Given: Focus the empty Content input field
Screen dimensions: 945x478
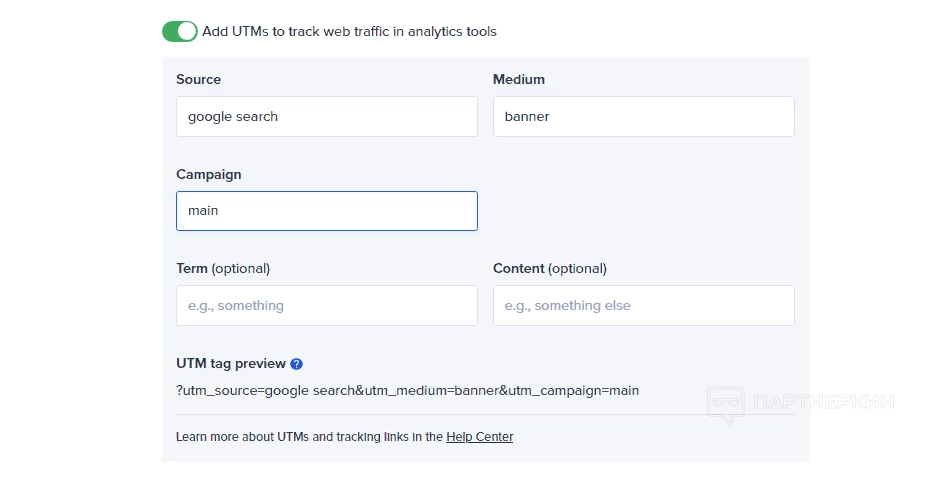Looking at the screenshot, I should click(x=643, y=306).
